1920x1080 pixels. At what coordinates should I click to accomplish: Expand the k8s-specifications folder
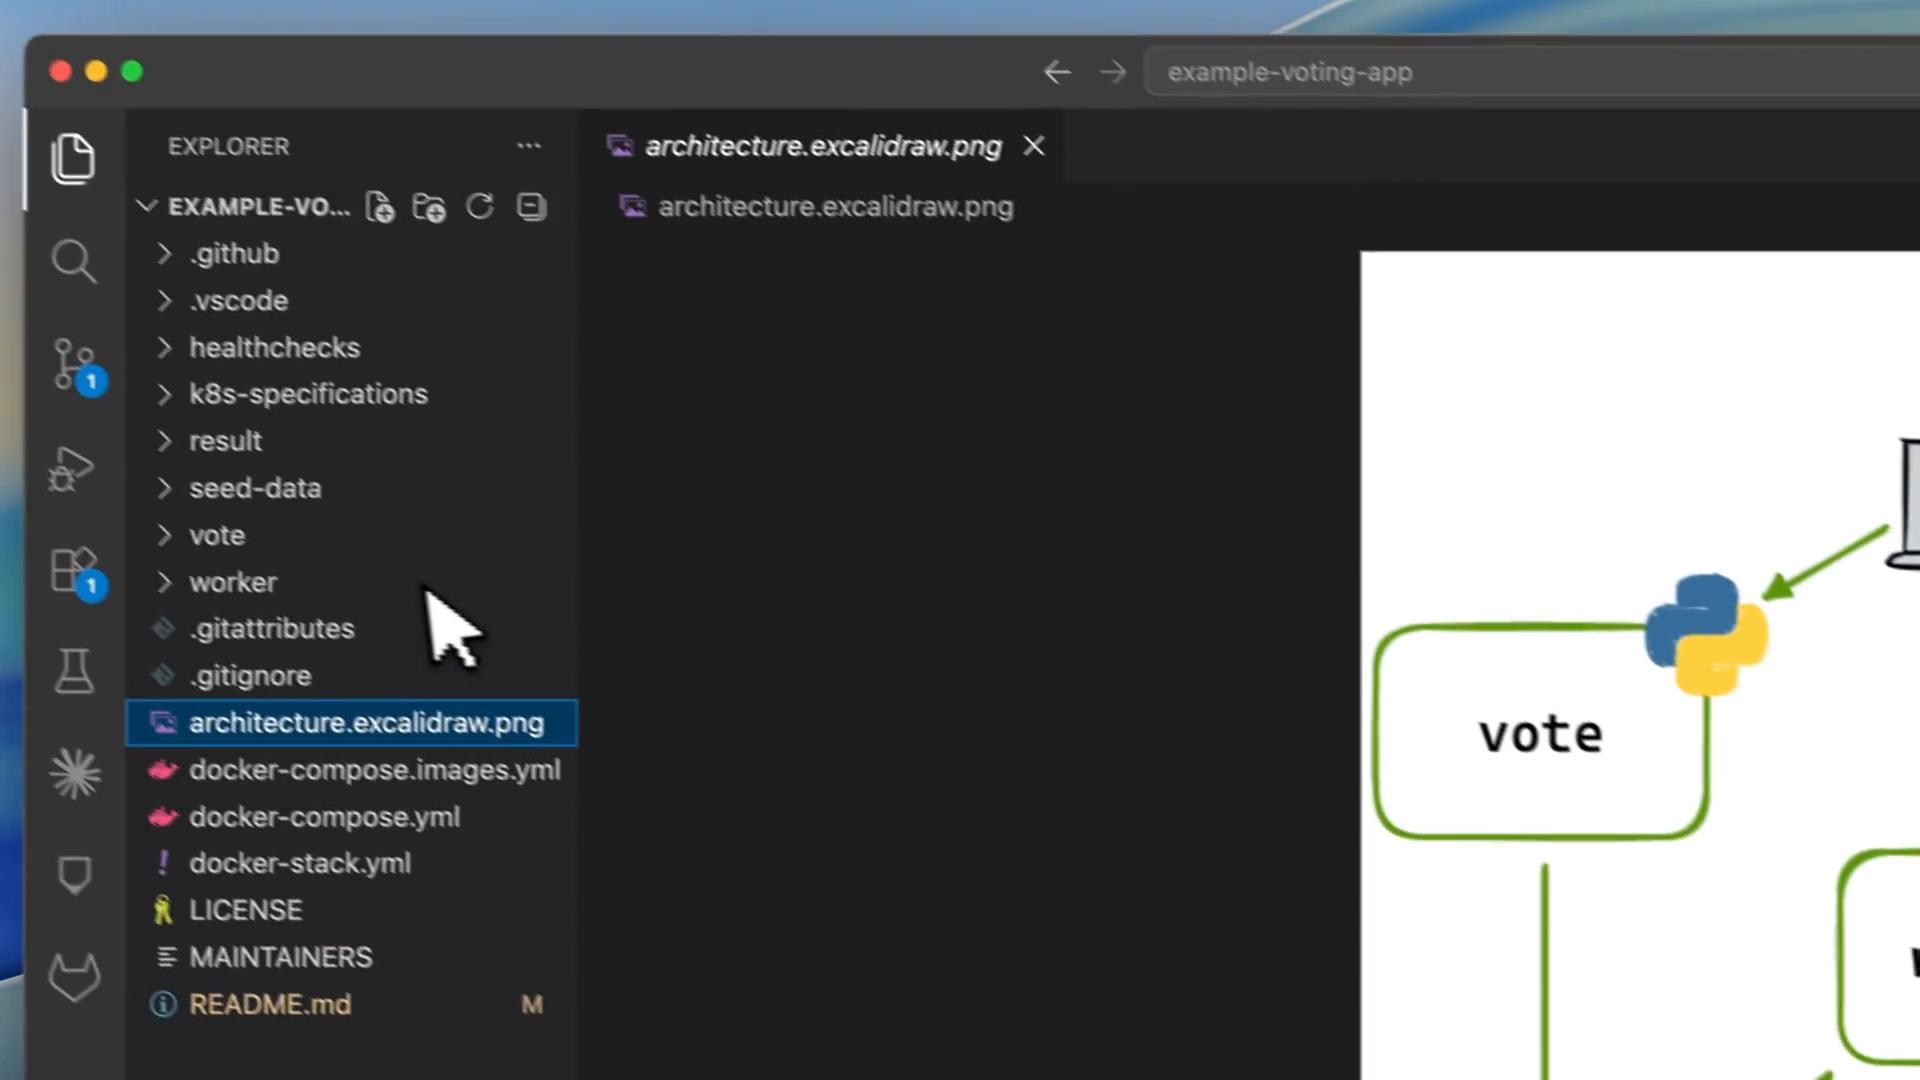351,394
